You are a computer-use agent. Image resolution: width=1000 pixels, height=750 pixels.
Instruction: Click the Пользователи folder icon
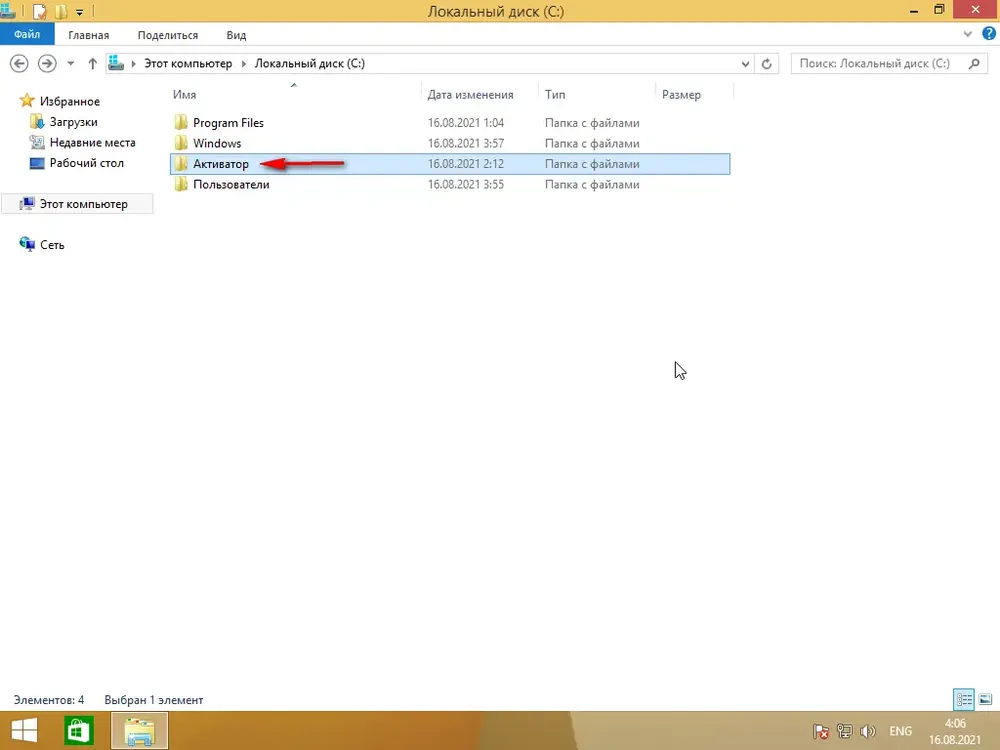[181, 184]
